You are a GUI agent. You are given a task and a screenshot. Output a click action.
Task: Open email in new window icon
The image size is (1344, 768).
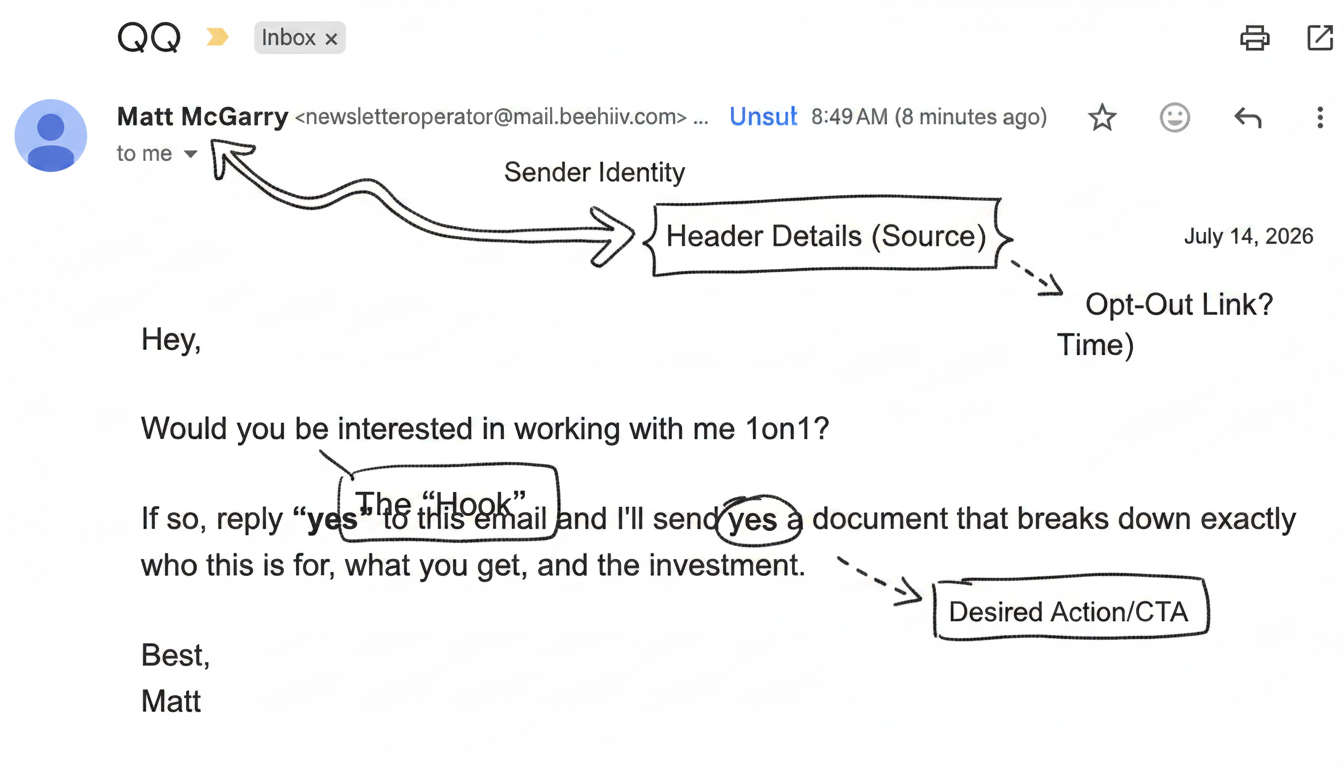[1320, 38]
